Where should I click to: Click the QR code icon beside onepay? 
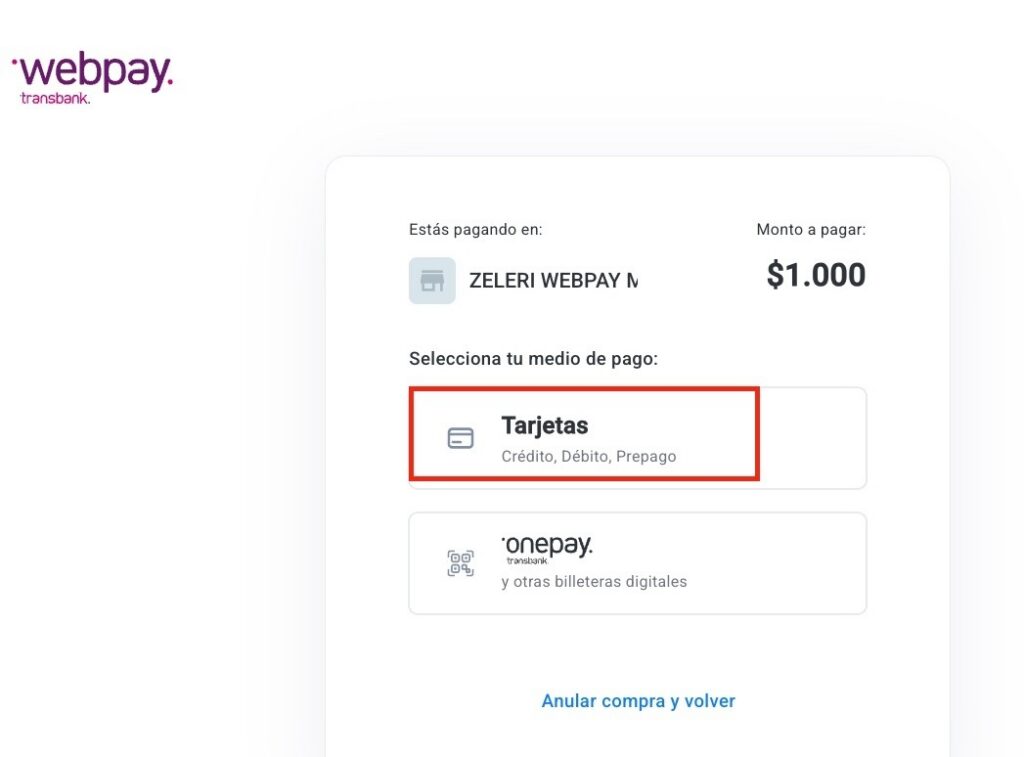point(460,563)
